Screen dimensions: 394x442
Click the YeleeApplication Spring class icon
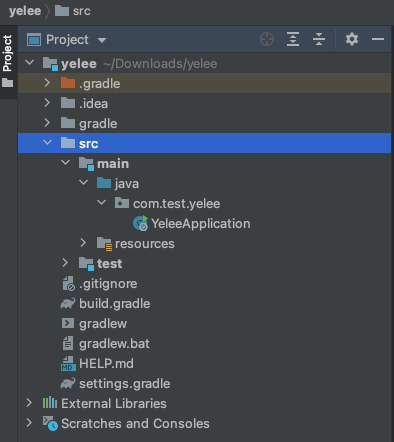click(x=140, y=223)
